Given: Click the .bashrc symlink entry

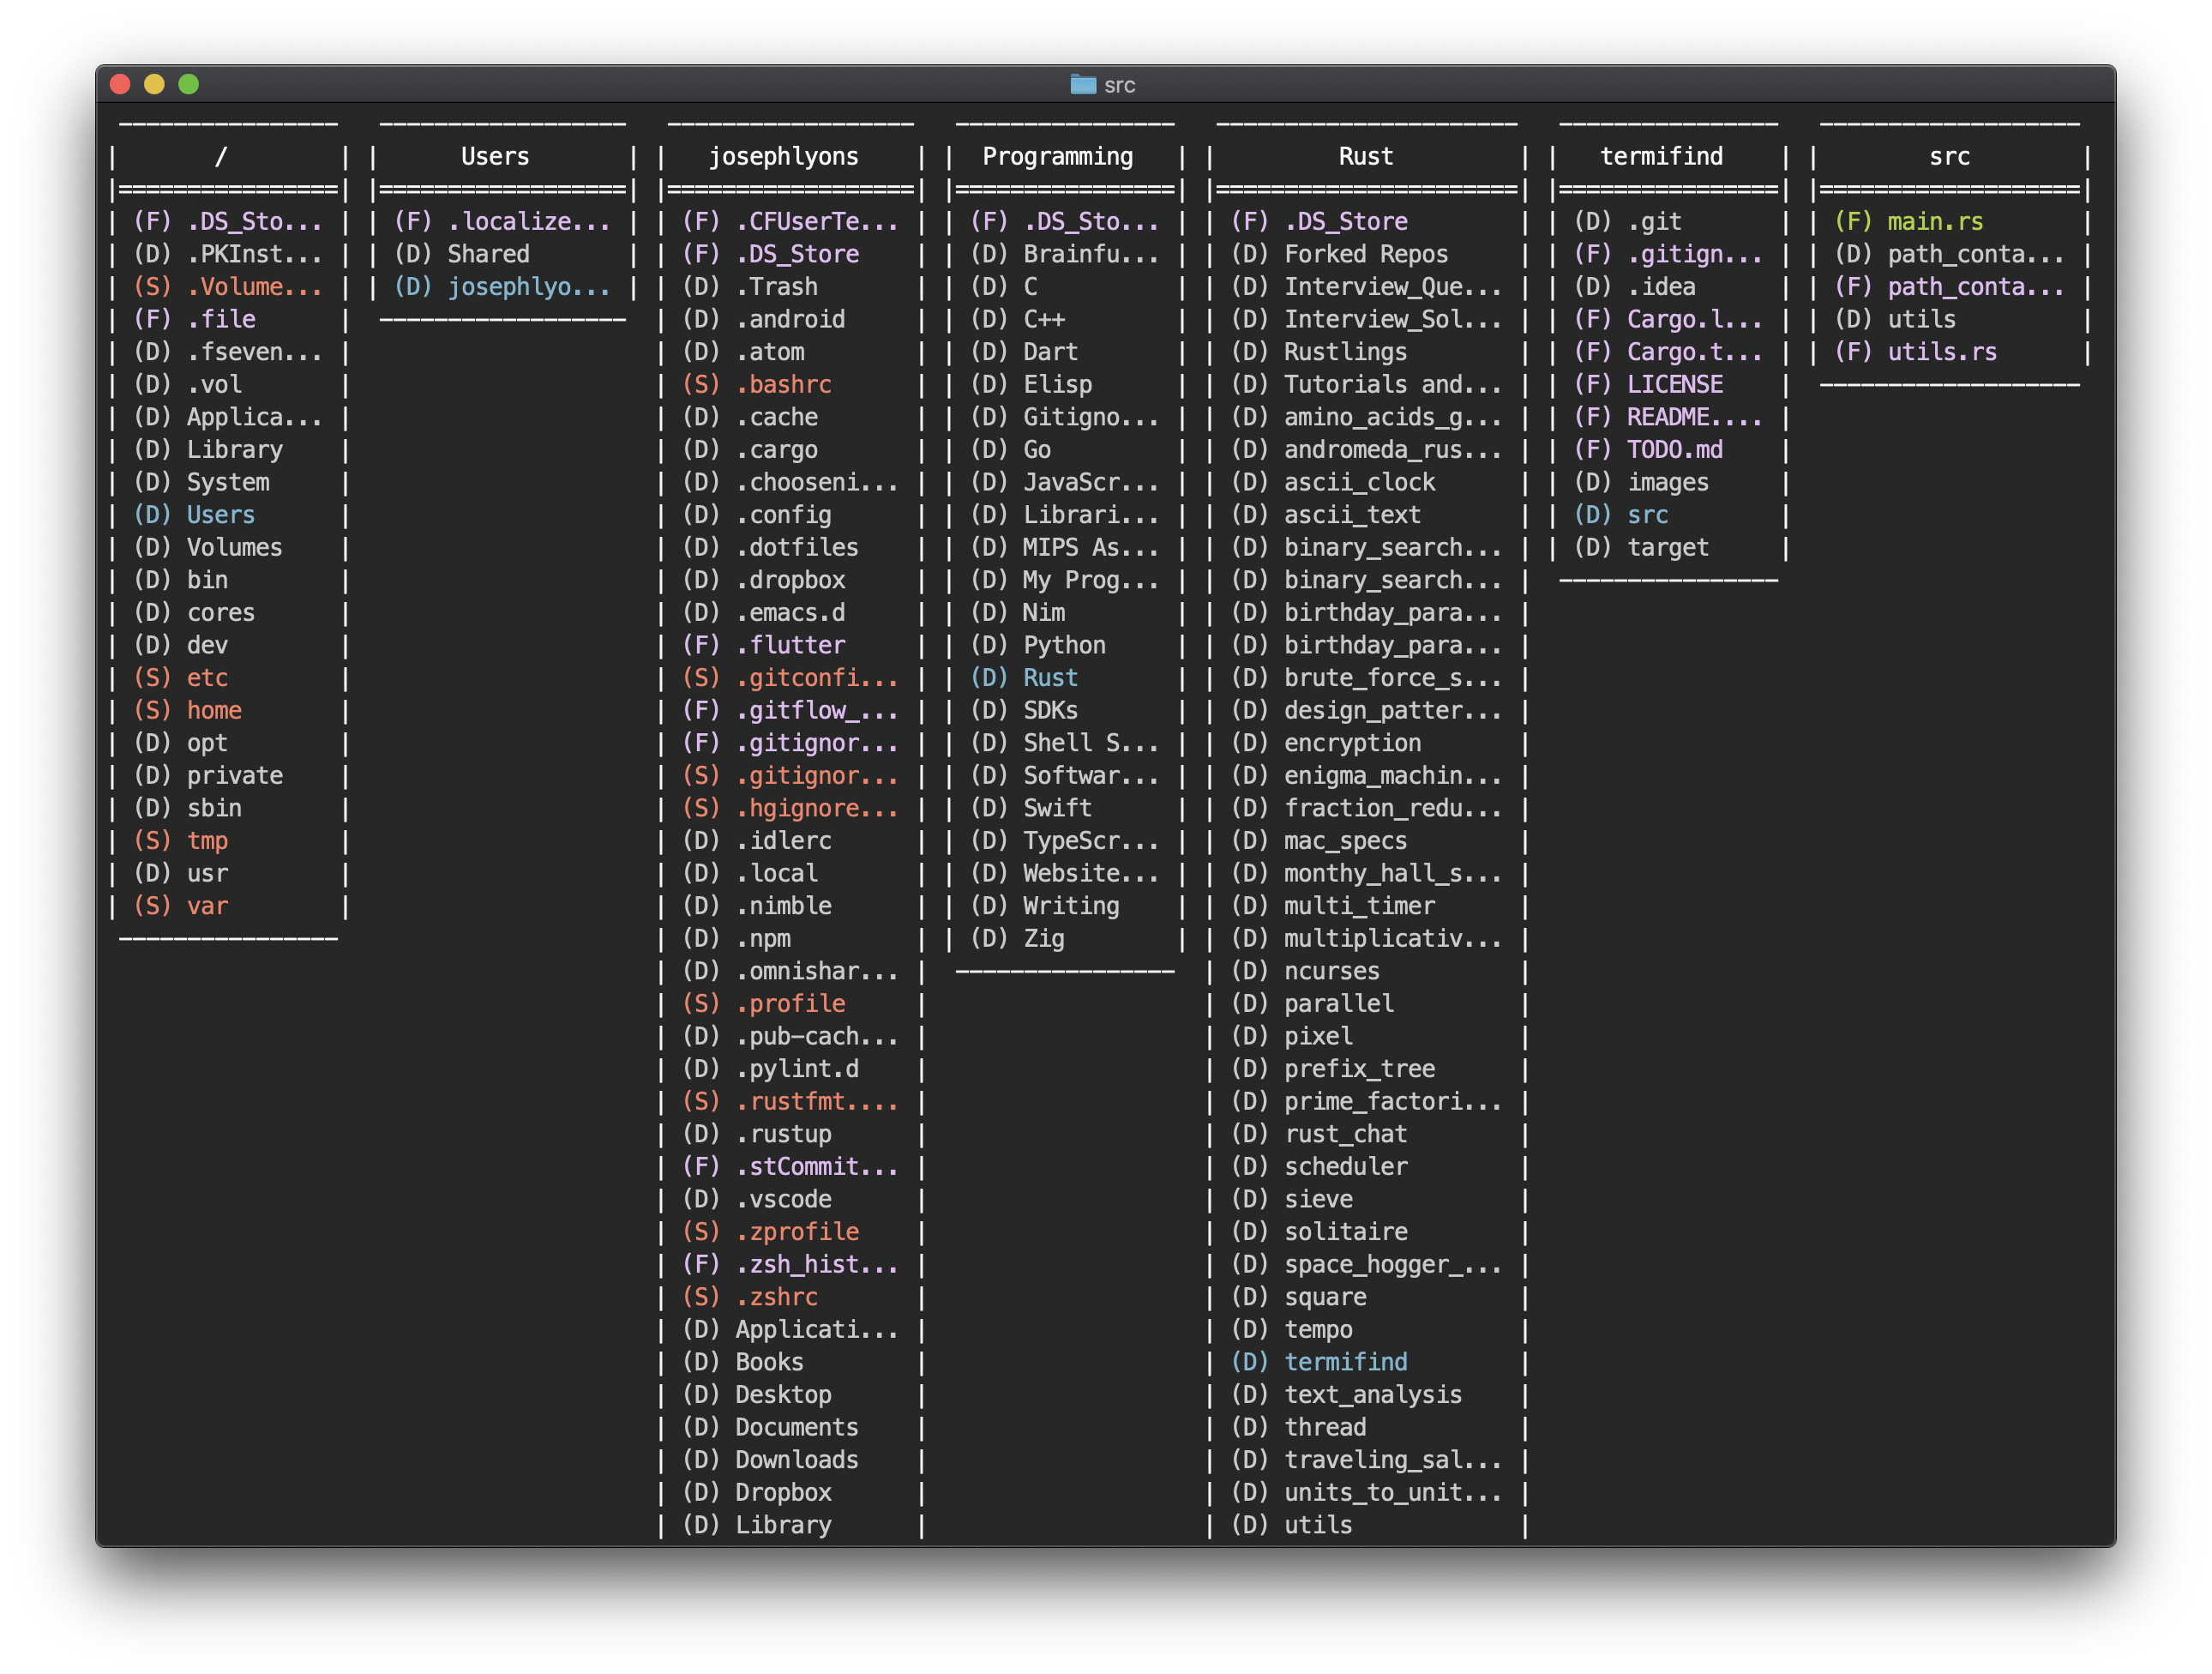Looking at the screenshot, I should coord(783,385).
